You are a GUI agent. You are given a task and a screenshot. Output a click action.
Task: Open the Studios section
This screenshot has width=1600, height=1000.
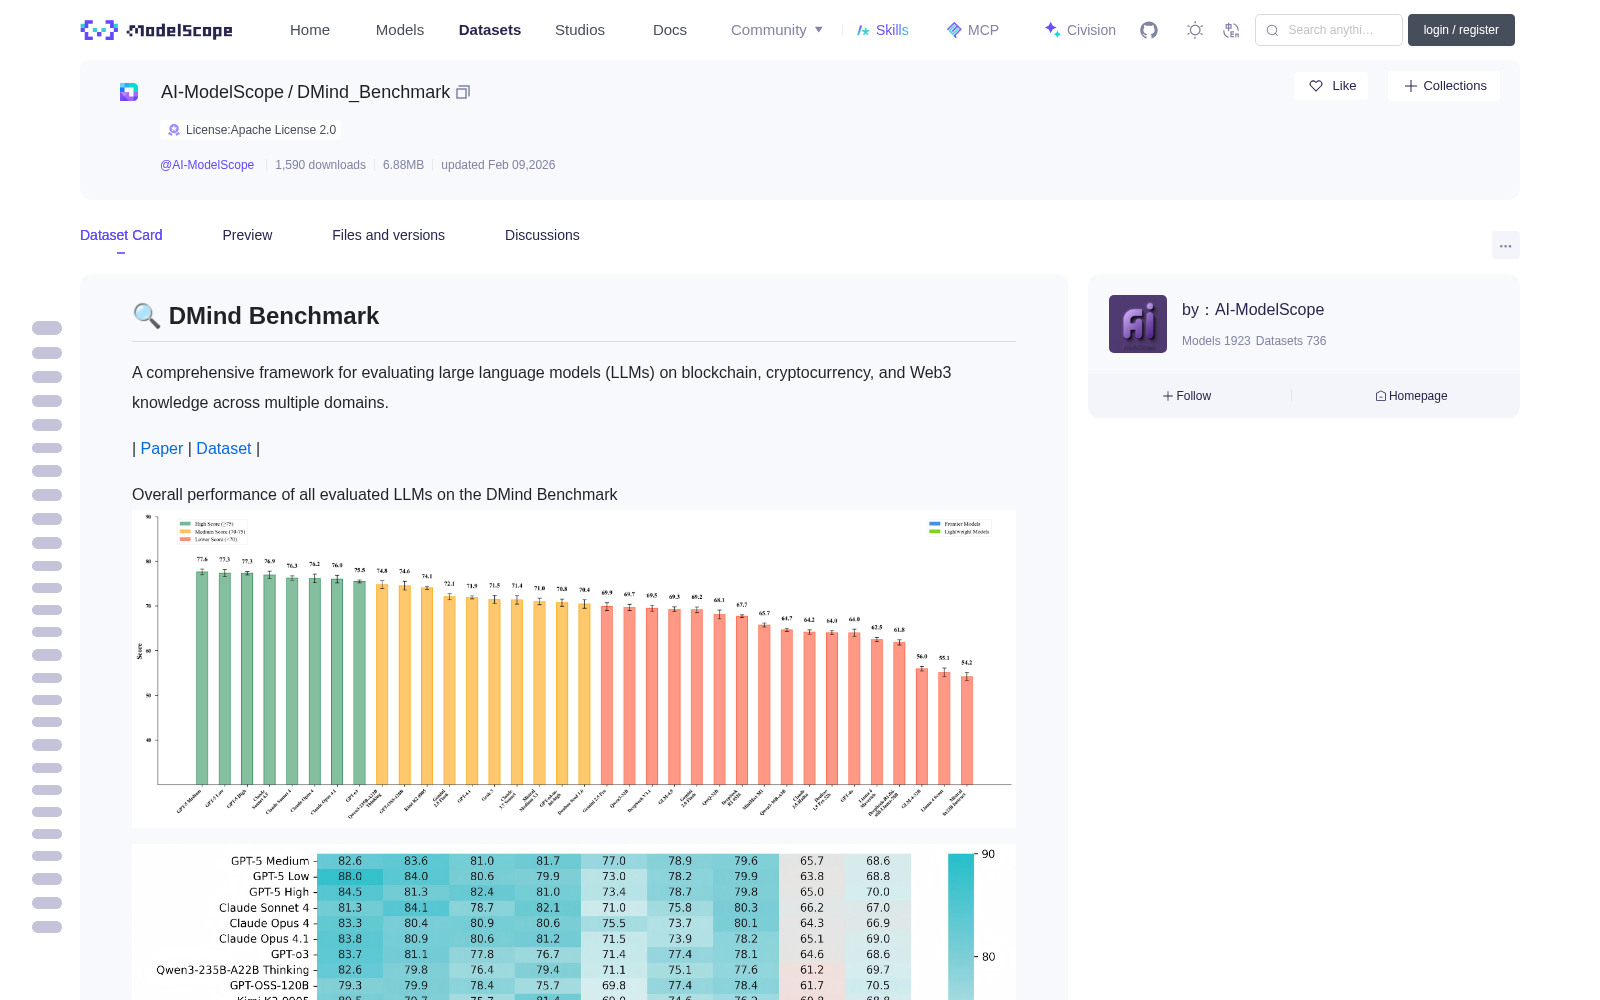[x=580, y=30]
